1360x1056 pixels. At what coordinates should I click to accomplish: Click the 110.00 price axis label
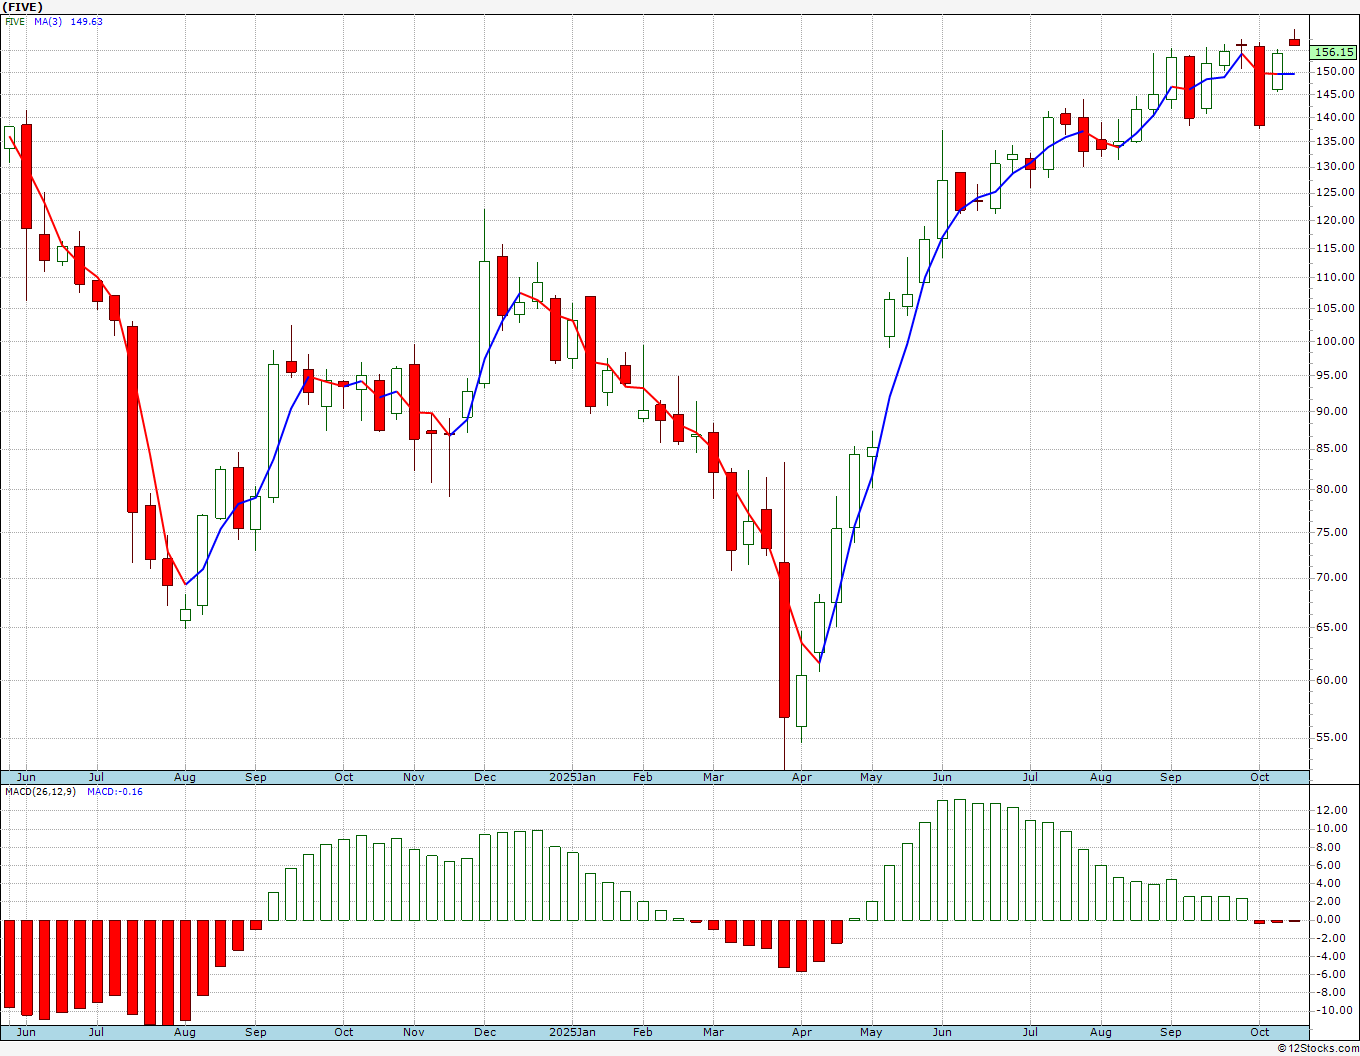coord(1336,278)
